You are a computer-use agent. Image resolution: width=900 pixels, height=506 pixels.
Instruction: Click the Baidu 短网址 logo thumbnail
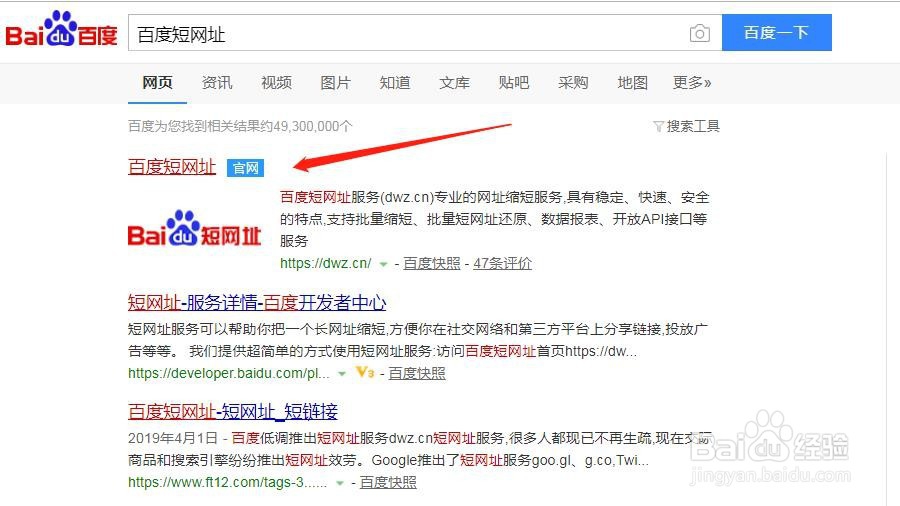[194, 228]
